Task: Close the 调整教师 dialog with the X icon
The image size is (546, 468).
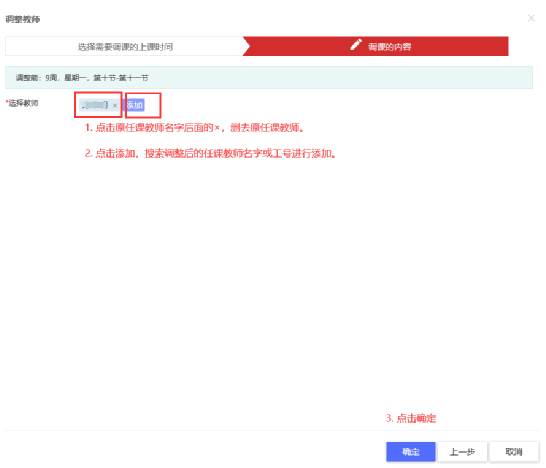Action: tap(531, 18)
